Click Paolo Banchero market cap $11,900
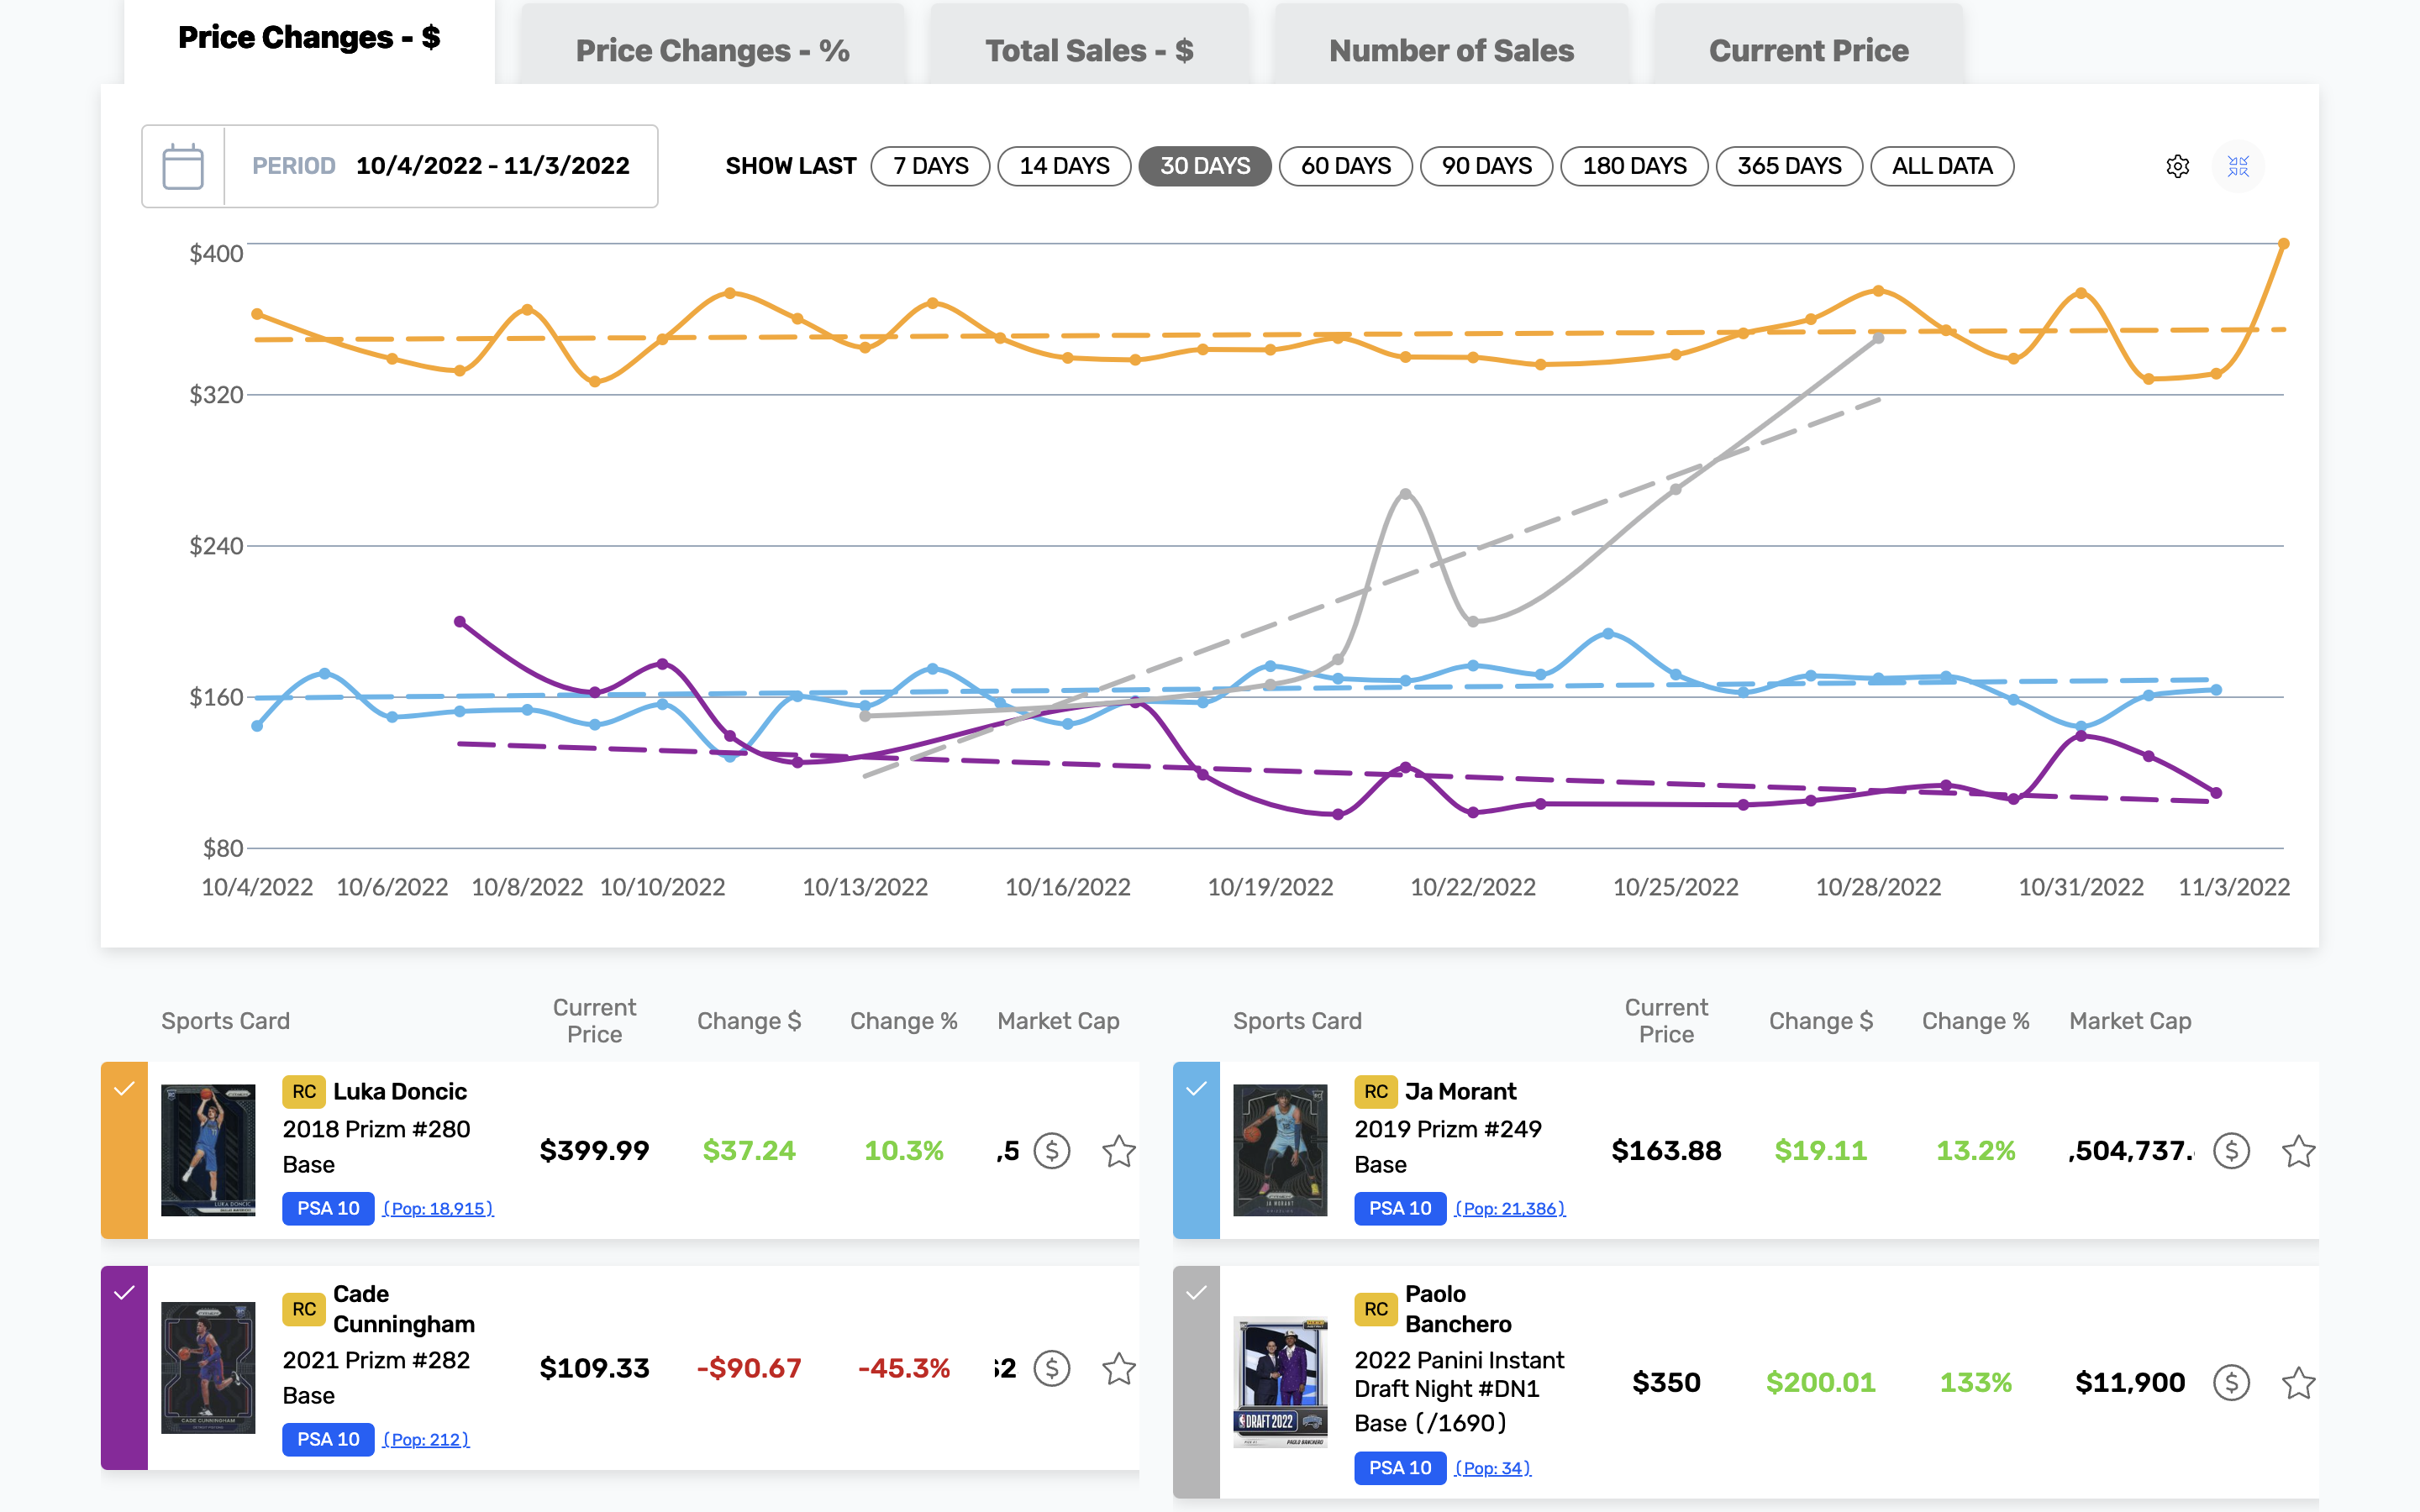This screenshot has height=1512, width=2420. tap(2130, 1383)
